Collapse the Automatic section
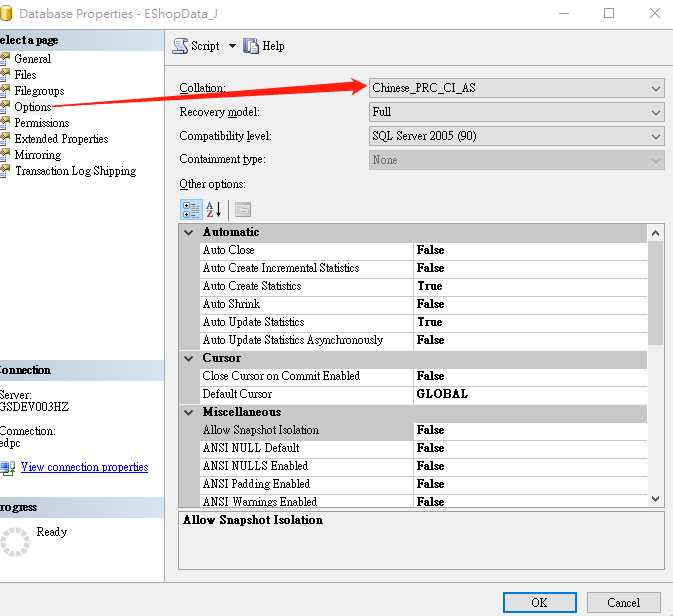673x616 pixels. [x=189, y=232]
